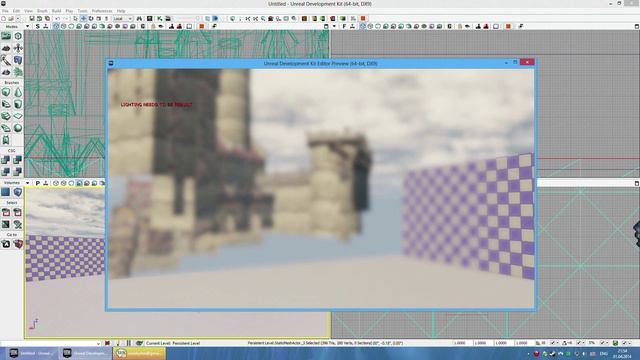The height and width of the screenshot is (360, 640).
Task: Select the Linear Staircase brush builder
Action: coord(6,116)
